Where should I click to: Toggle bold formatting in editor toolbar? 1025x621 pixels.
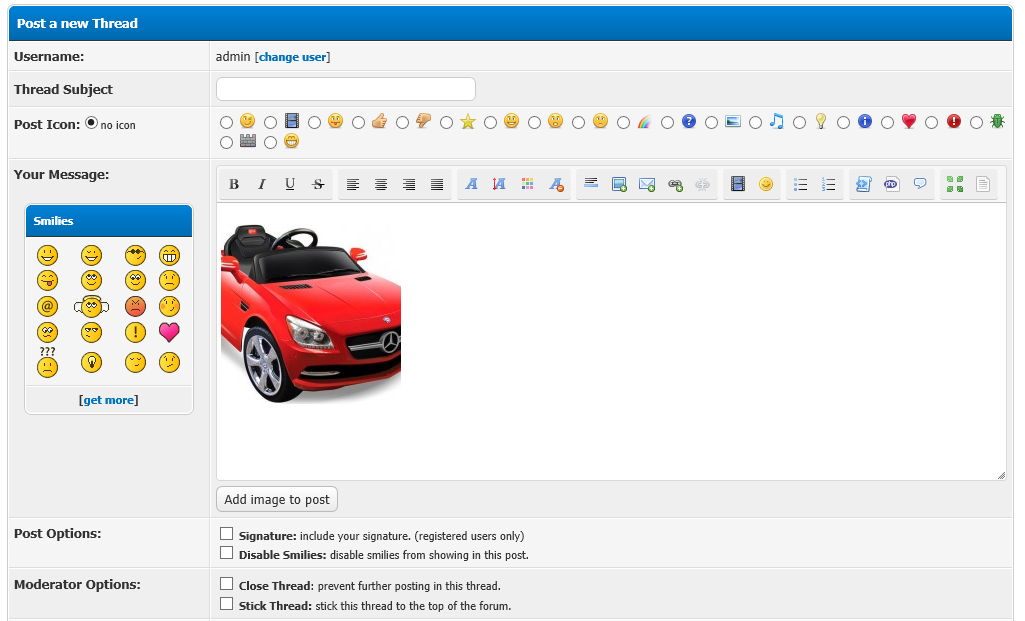[x=234, y=184]
